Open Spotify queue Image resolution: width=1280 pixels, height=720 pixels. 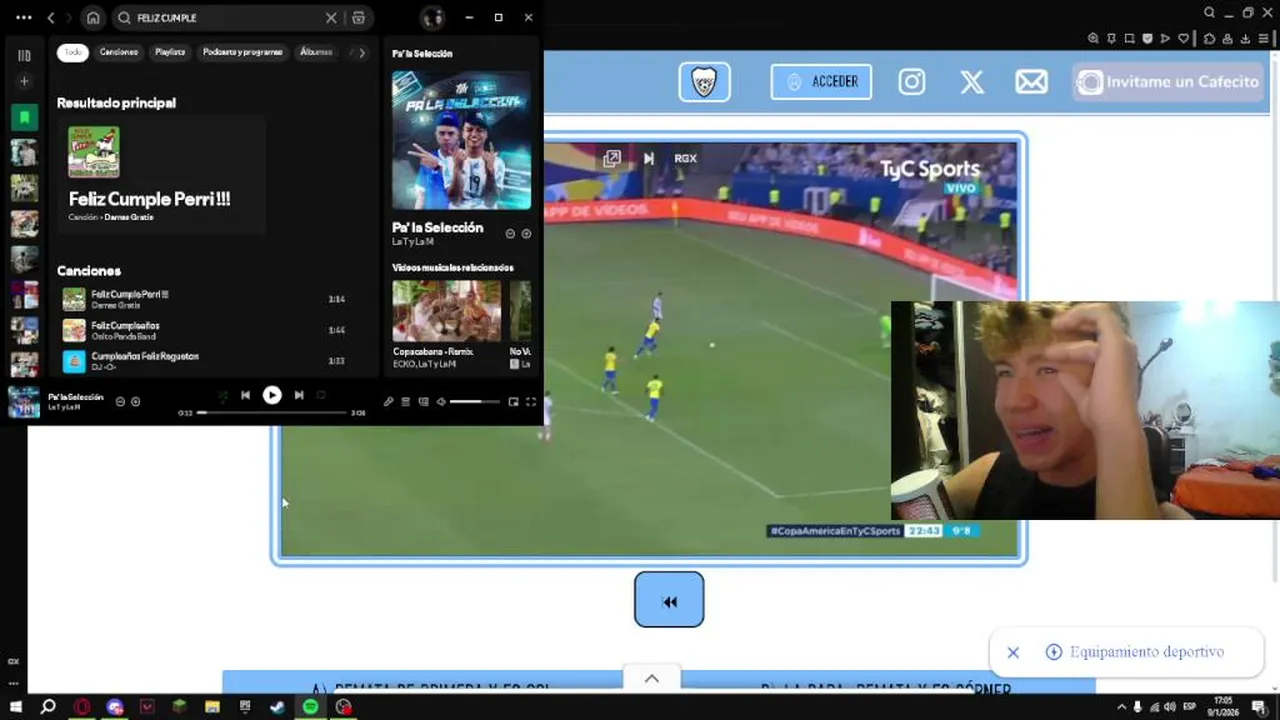pyautogui.click(x=405, y=402)
